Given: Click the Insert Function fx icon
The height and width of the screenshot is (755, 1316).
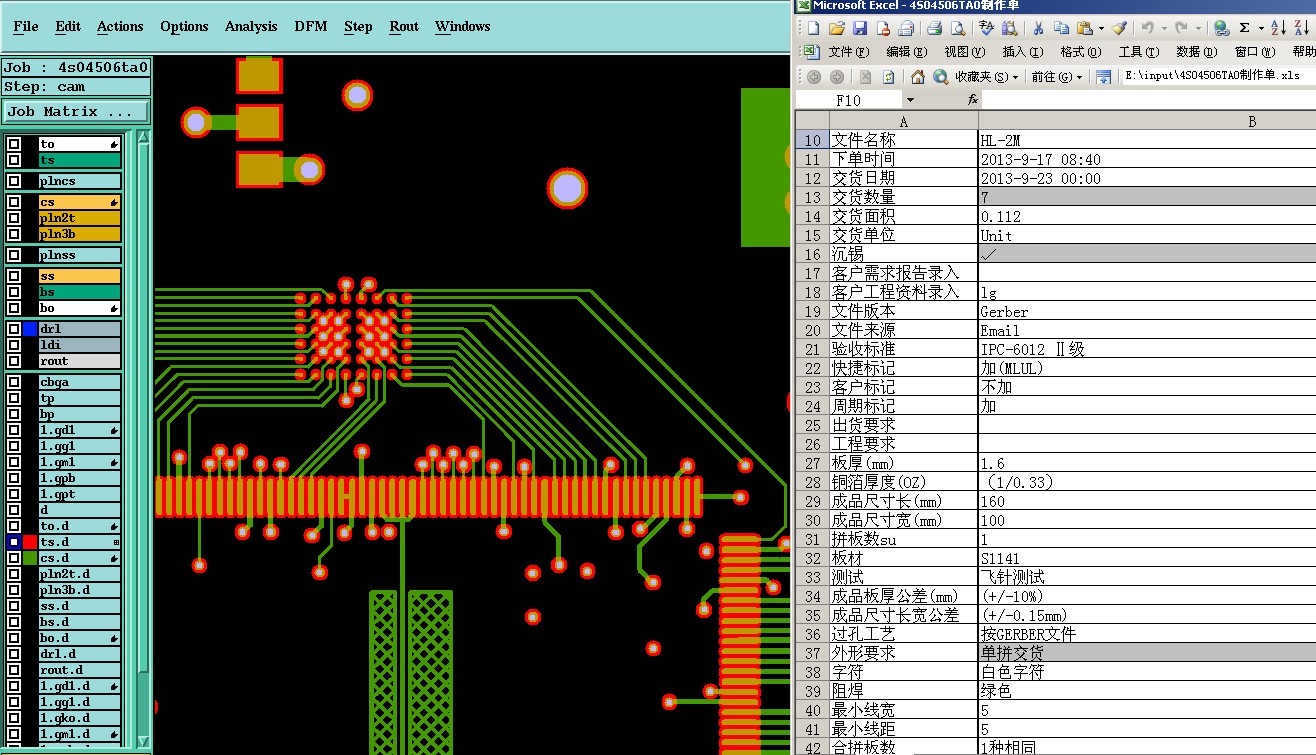Looking at the screenshot, I should [x=973, y=100].
